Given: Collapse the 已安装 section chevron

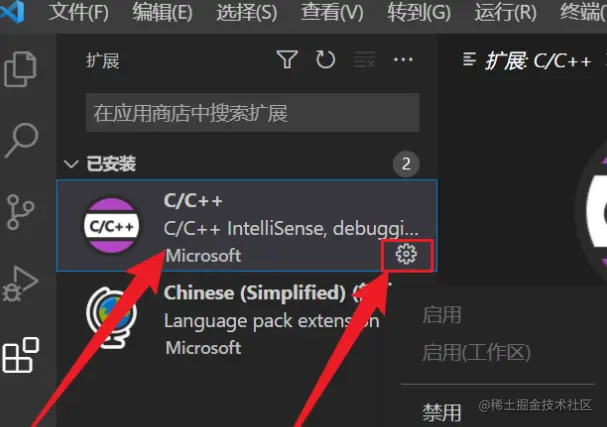Looking at the screenshot, I should 71,164.
